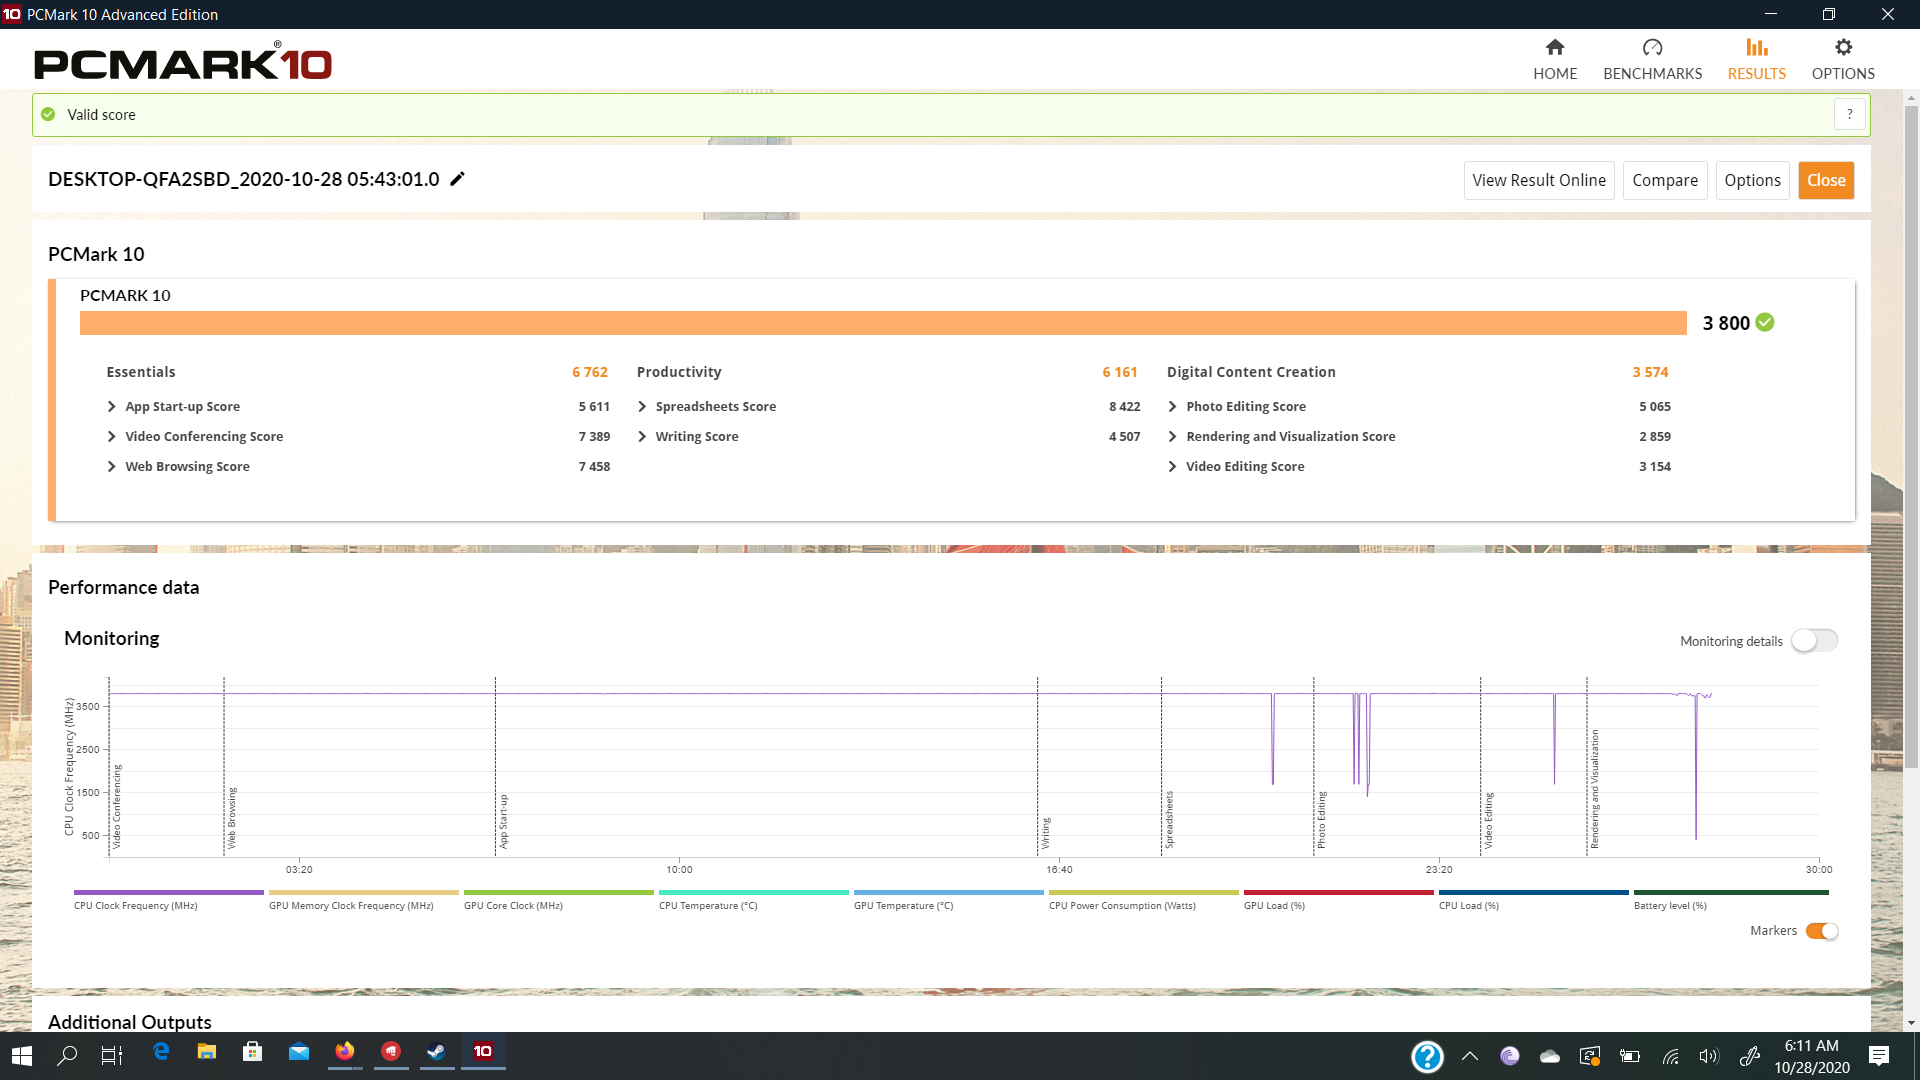Expand App Start-up Score details
Screen dimensions: 1920x1080
point(112,407)
